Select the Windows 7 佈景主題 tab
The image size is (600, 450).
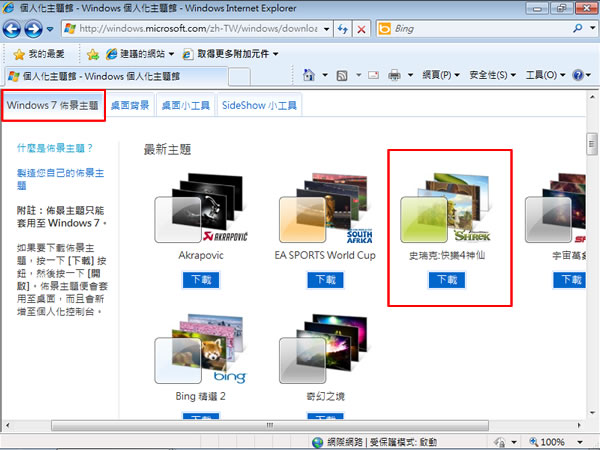point(53,106)
